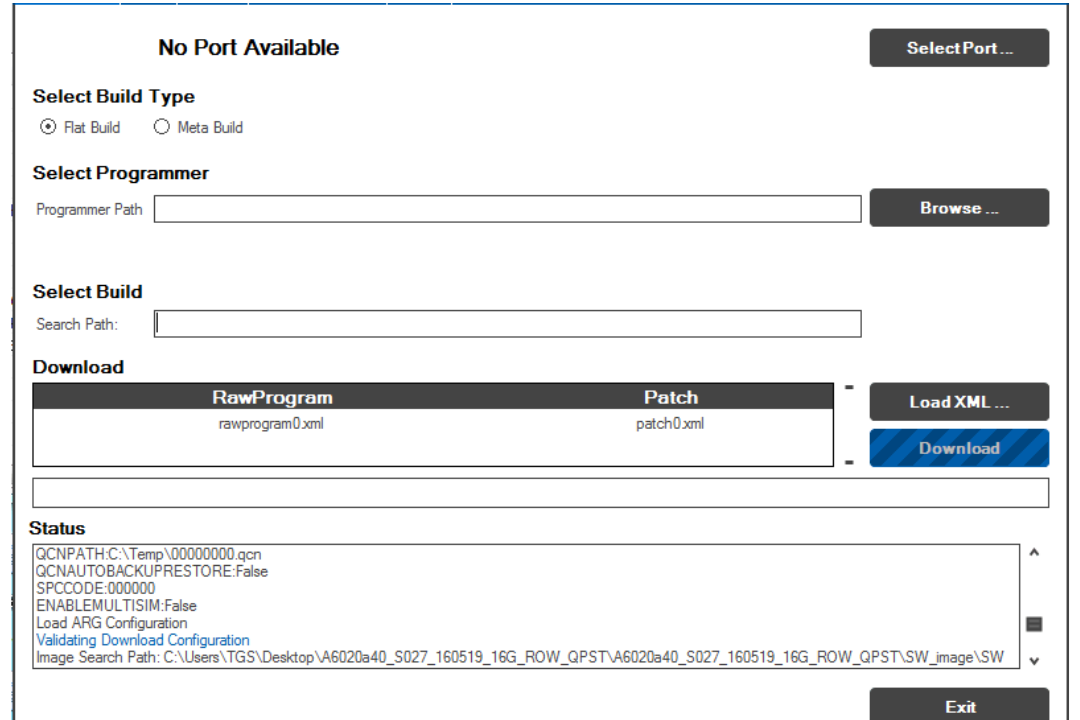The height and width of the screenshot is (720, 1080).
Task: Start flashing with the Download button
Action: click(x=959, y=448)
